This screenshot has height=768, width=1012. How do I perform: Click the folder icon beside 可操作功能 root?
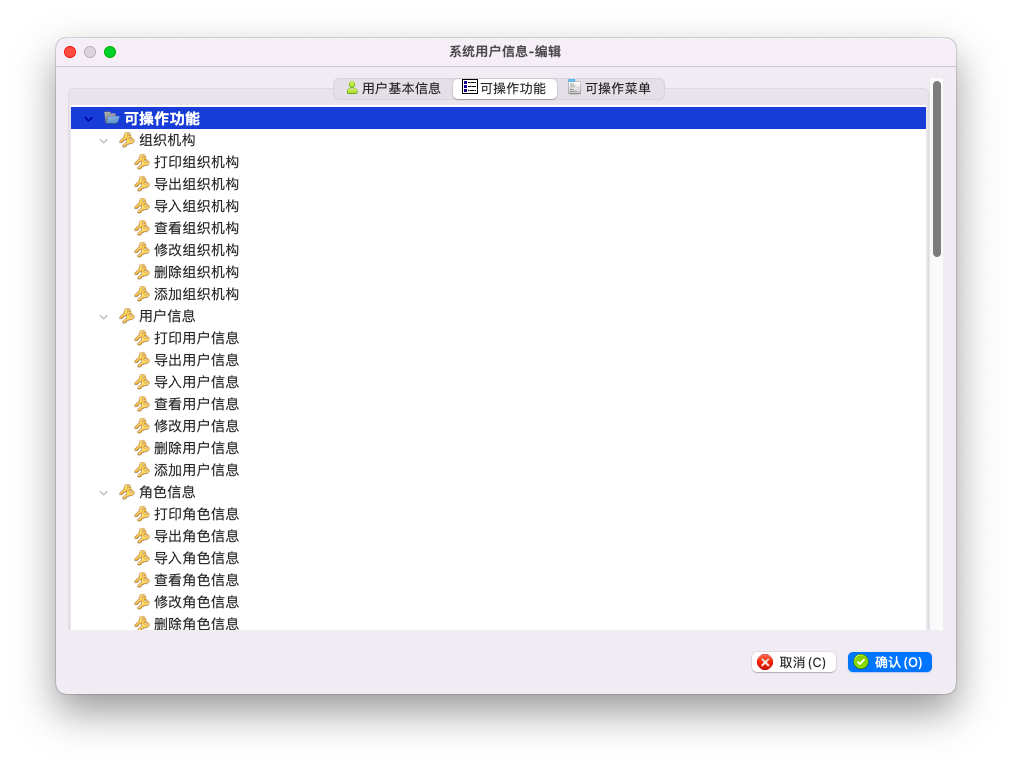click(x=112, y=118)
